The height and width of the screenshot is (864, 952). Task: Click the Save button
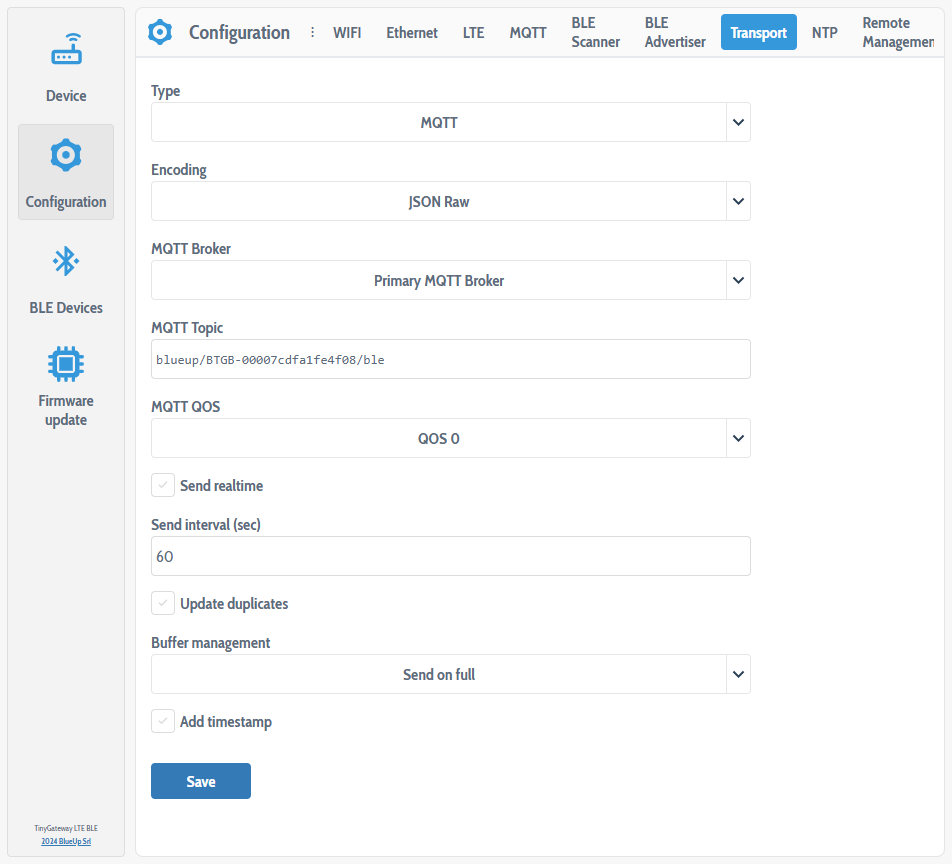[200, 781]
